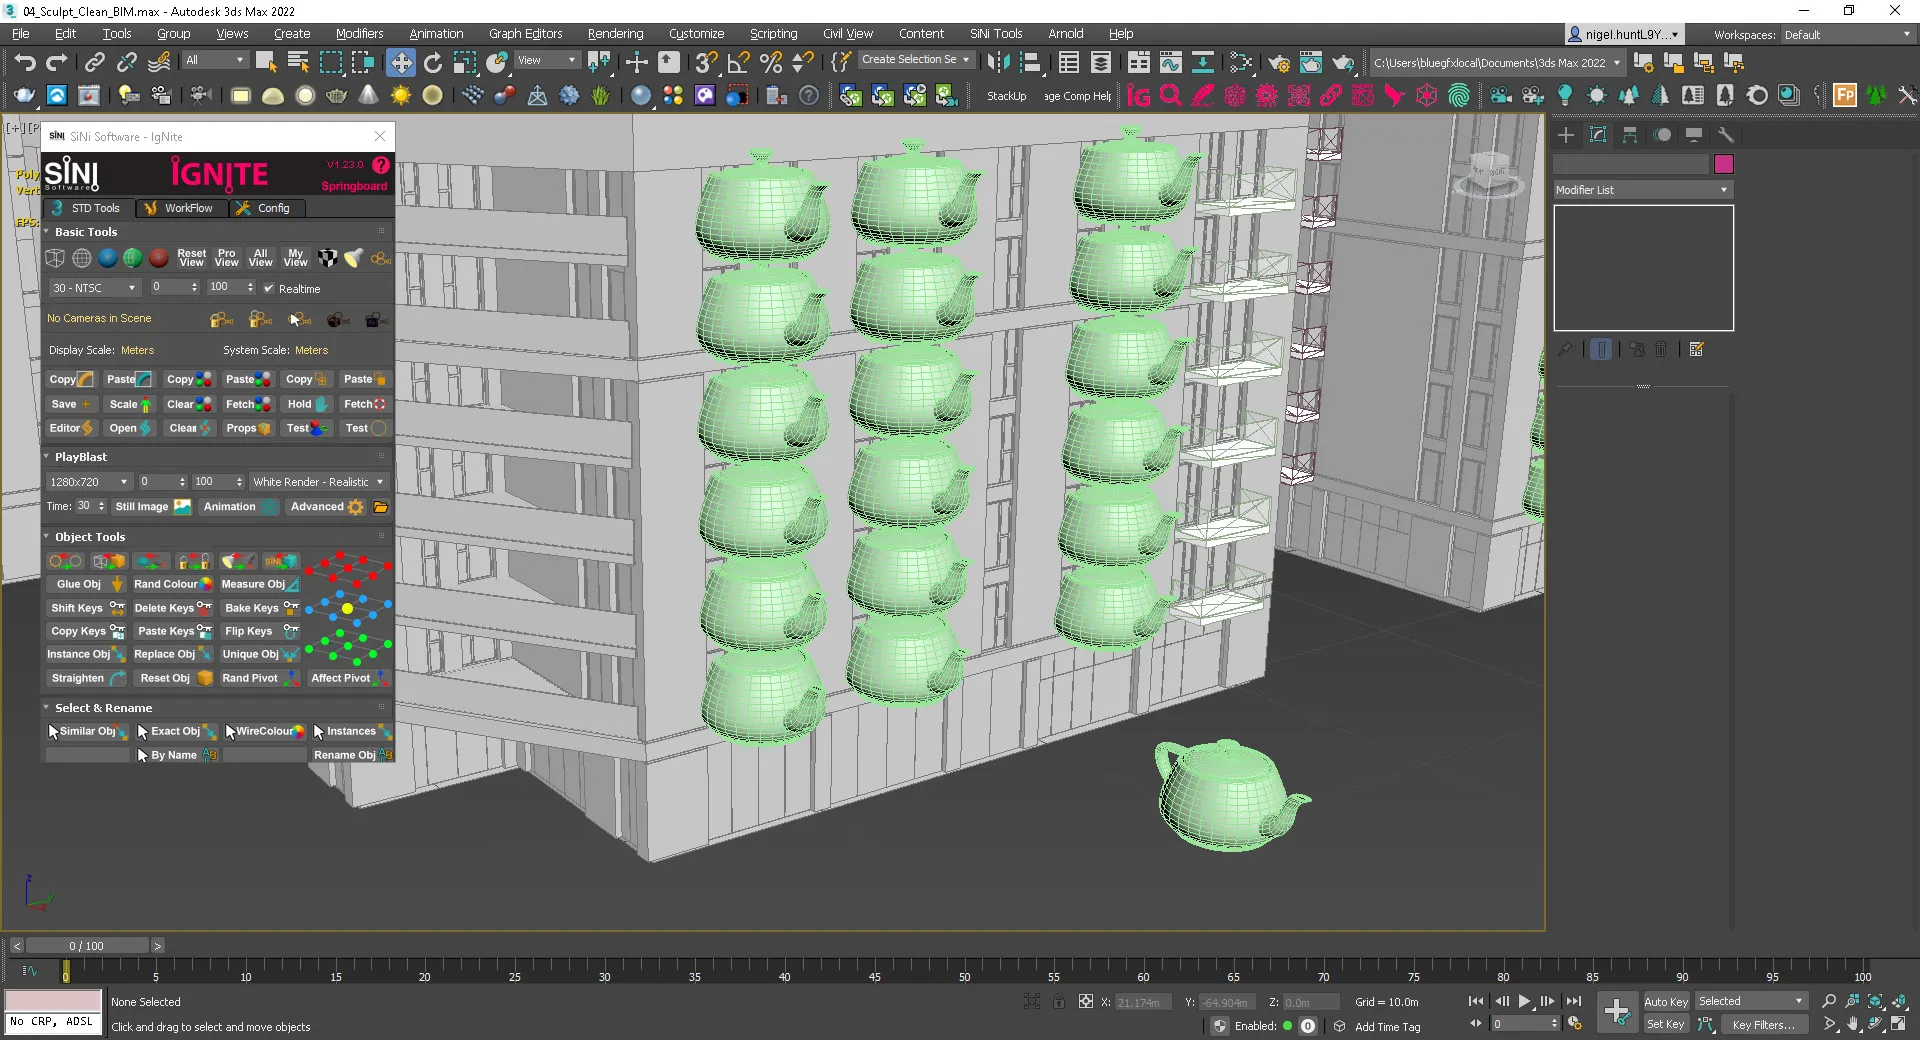
Task: Switch to the Config tab
Action: [264, 208]
